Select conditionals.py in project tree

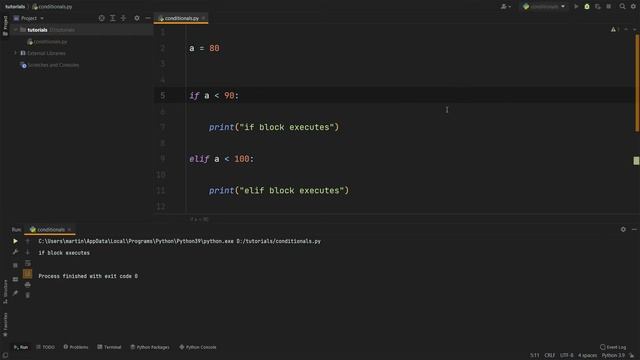[x=47, y=42]
